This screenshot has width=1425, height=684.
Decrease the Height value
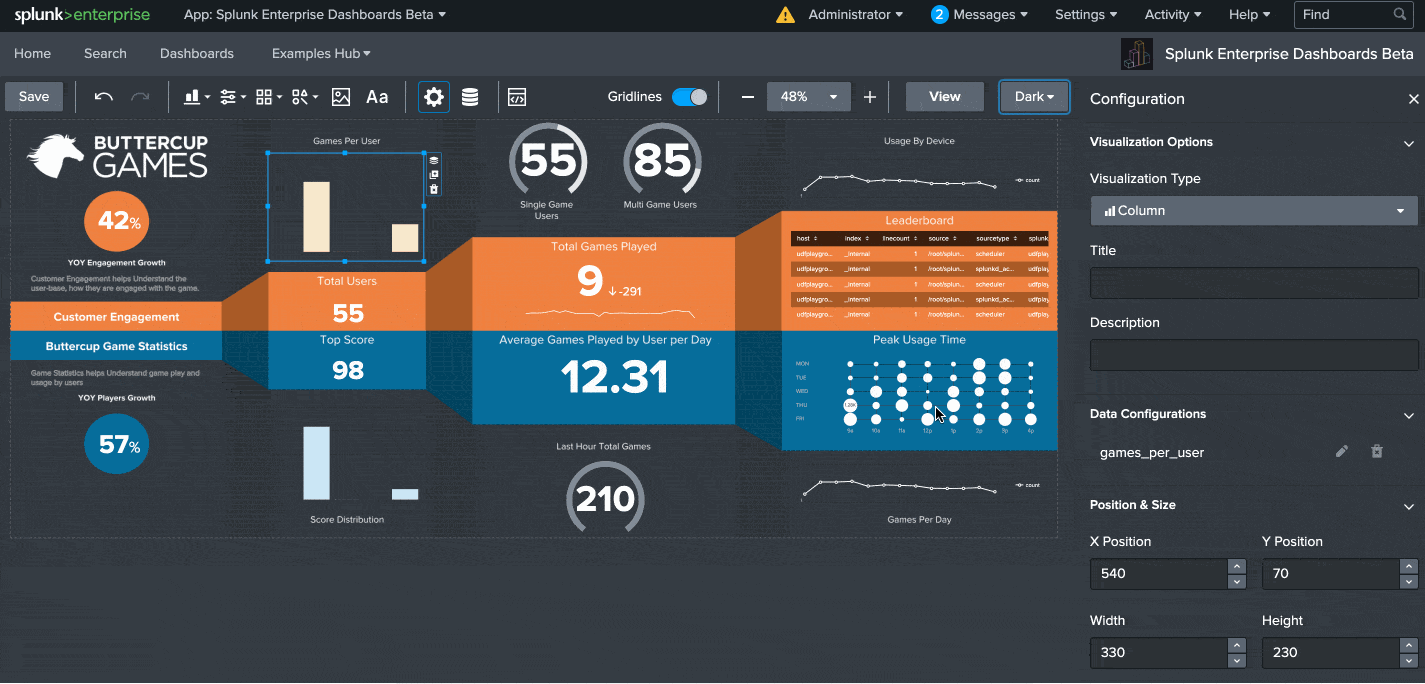pyautogui.click(x=1409, y=661)
